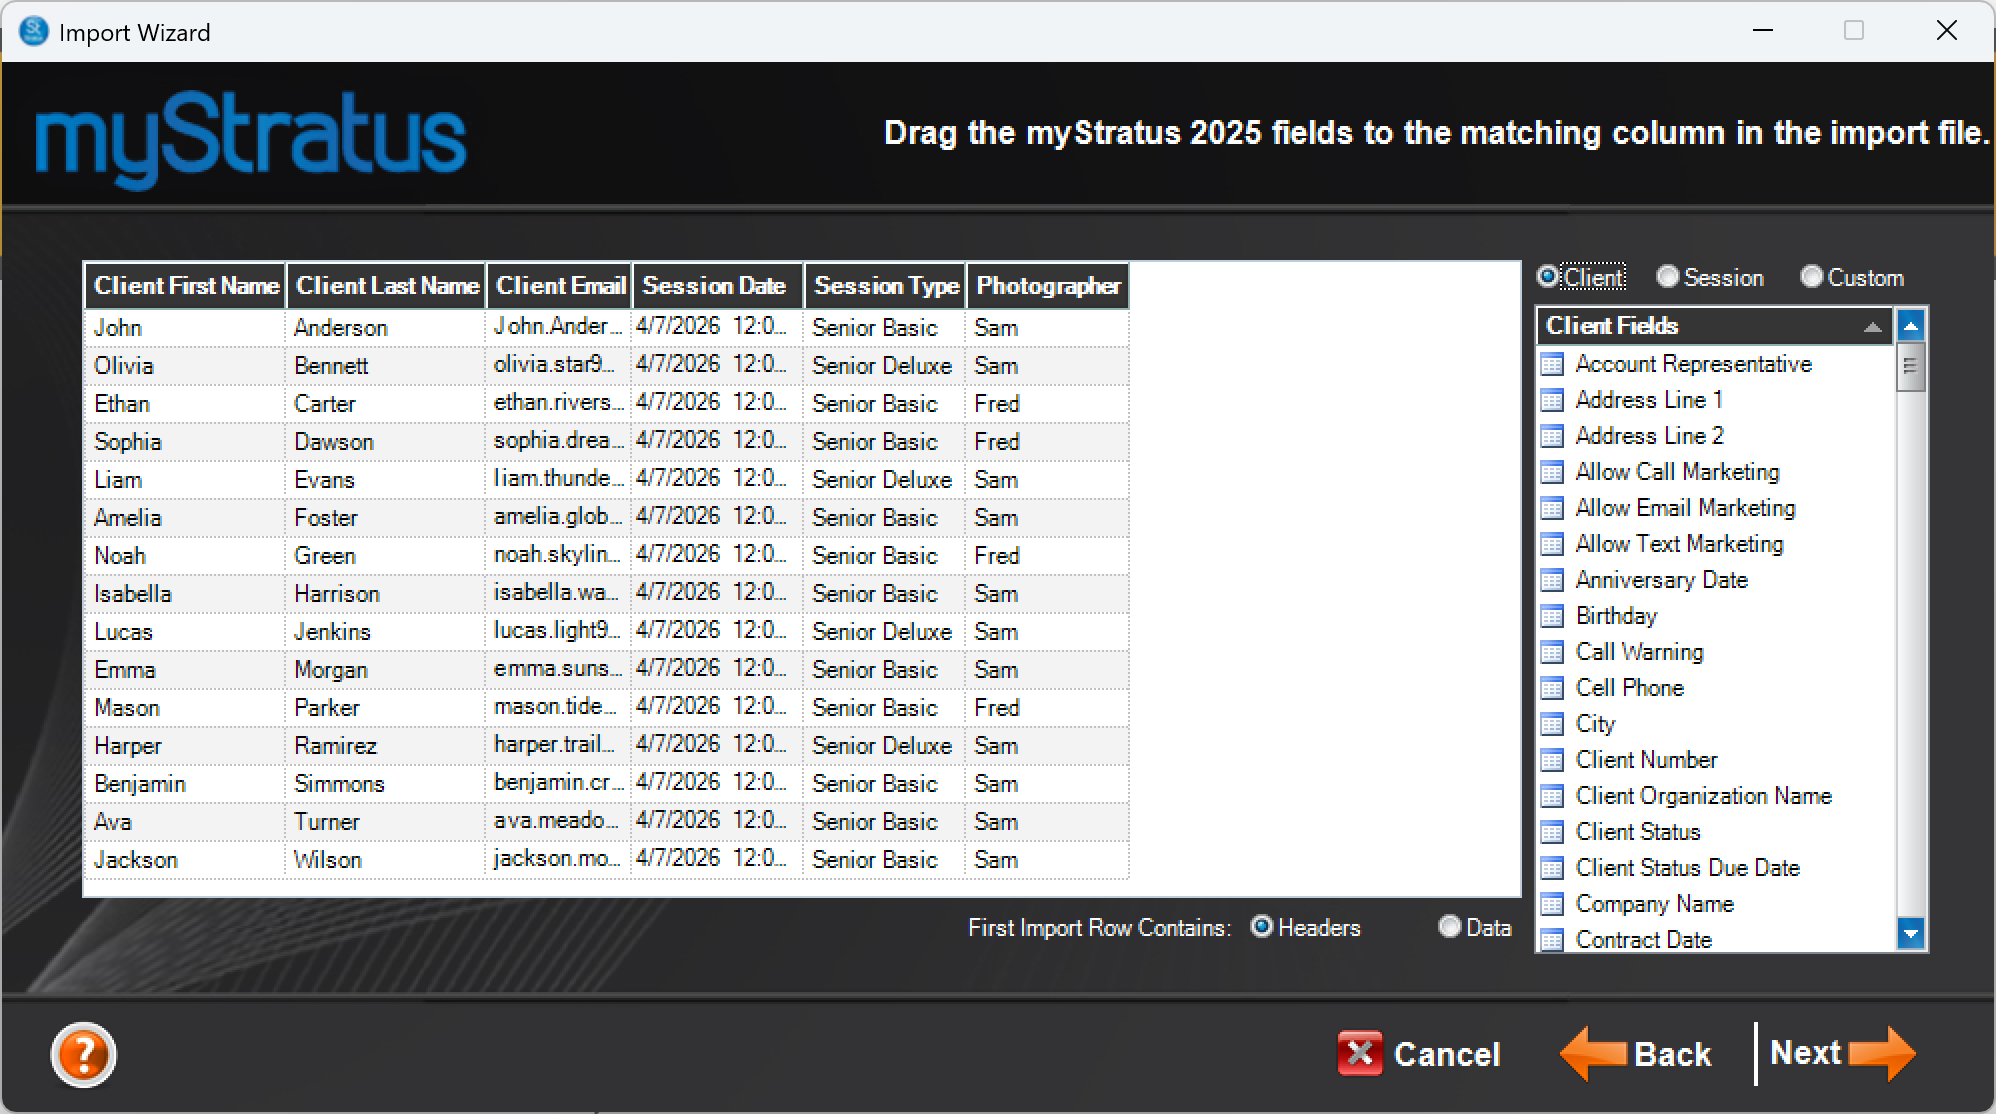Choose Headers for first import row
The width and height of the screenshot is (1996, 1114).
point(1262,927)
